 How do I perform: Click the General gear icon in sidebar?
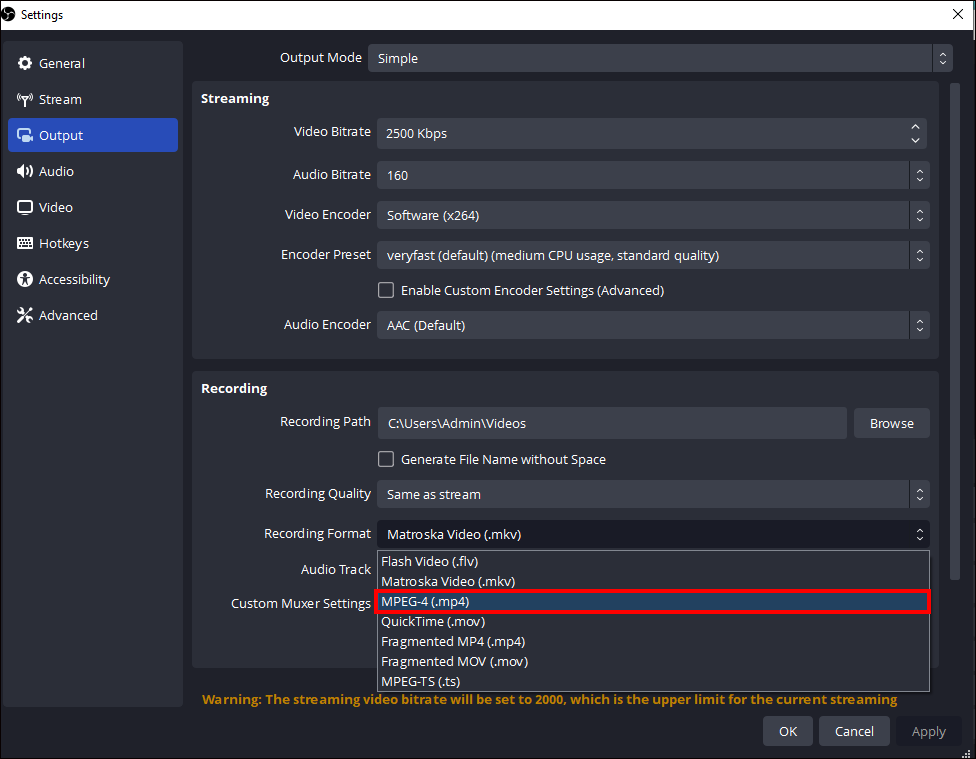25,64
